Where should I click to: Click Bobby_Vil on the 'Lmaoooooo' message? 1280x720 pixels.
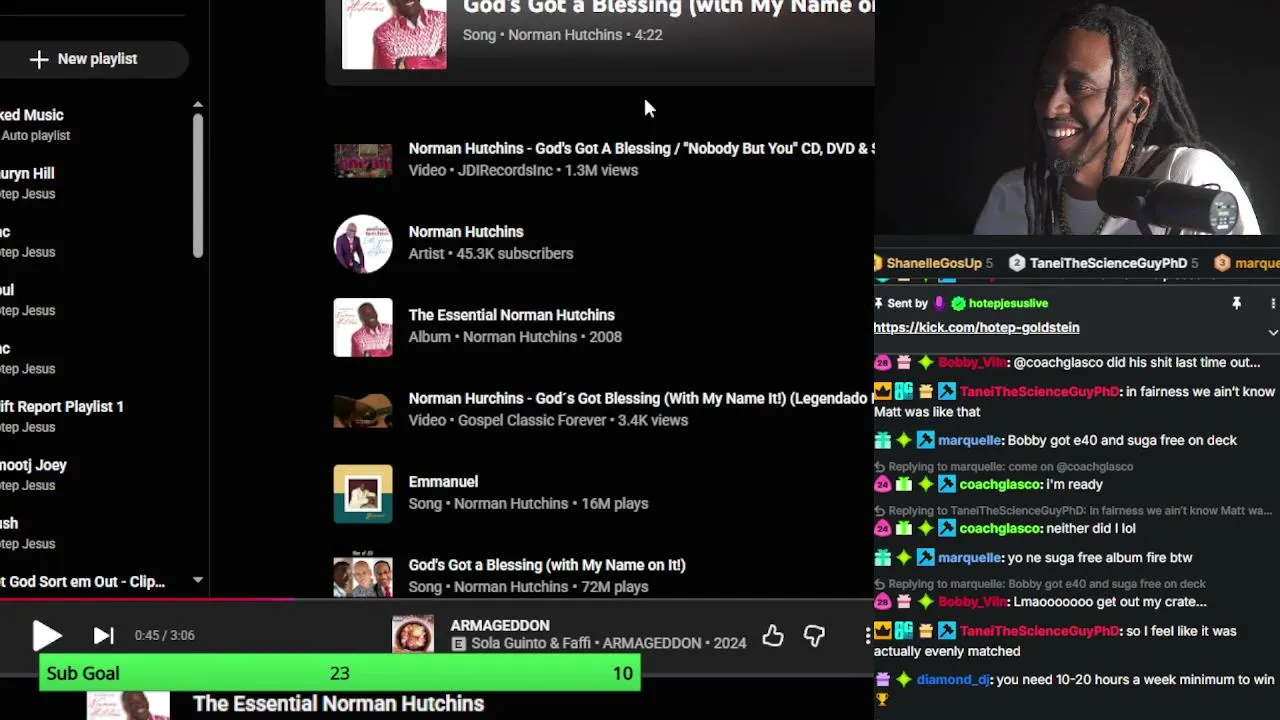(x=973, y=602)
